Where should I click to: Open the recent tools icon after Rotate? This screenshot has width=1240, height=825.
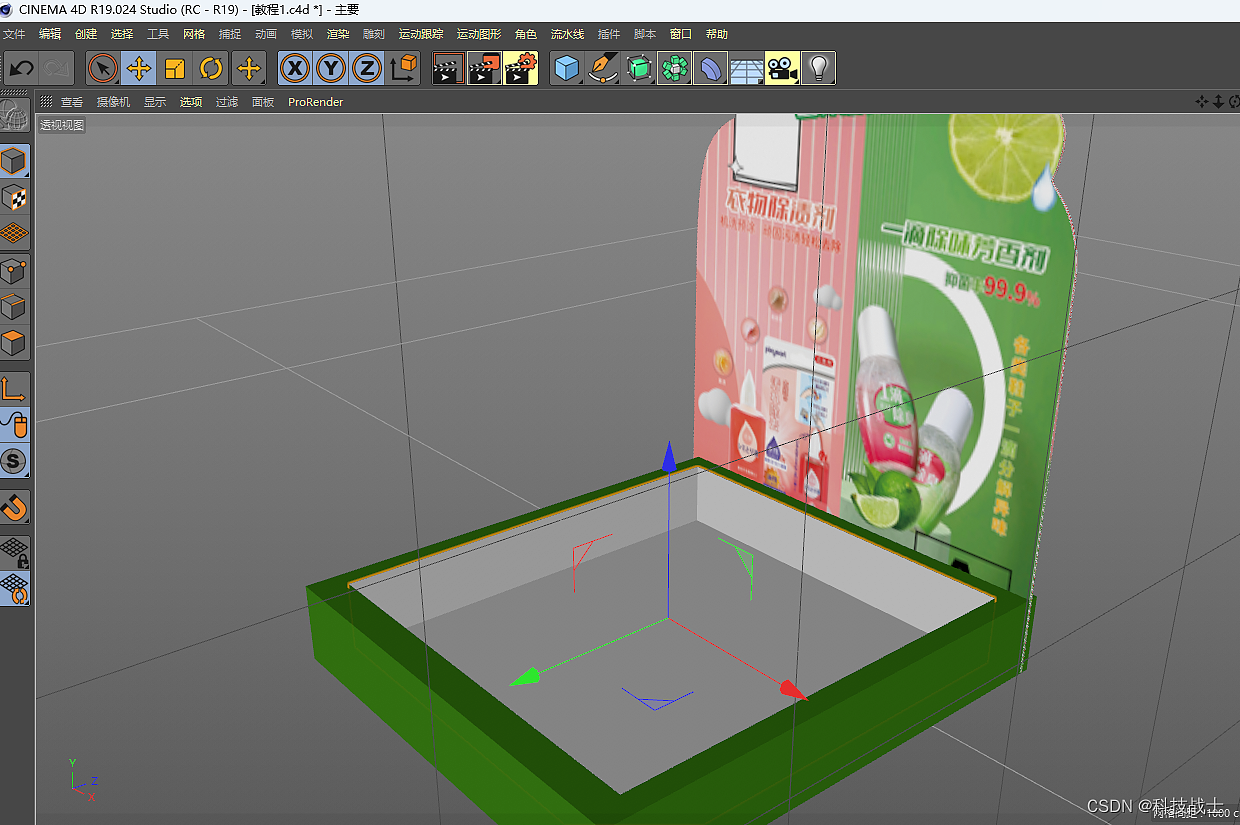248,68
